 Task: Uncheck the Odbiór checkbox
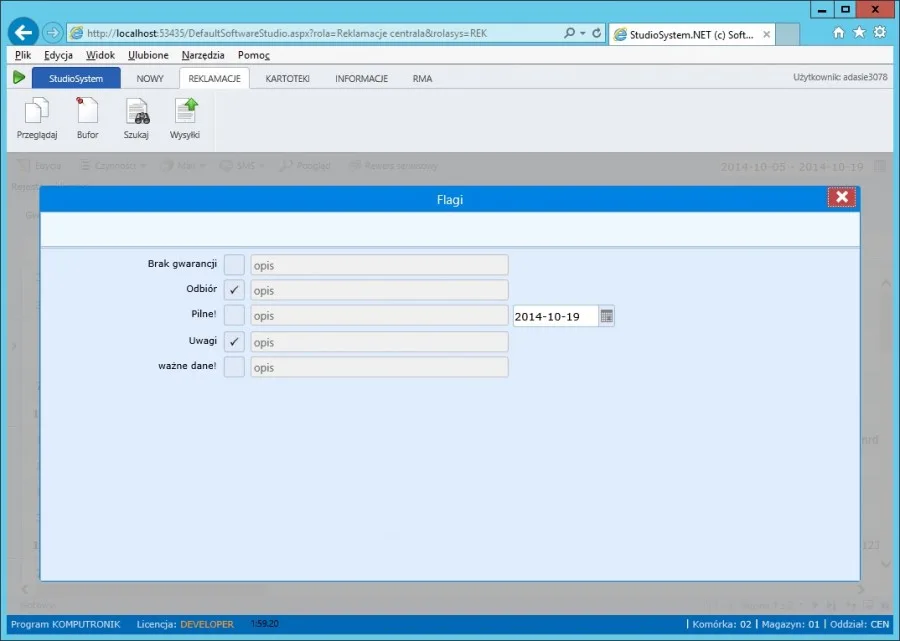pyautogui.click(x=234, y=290)
